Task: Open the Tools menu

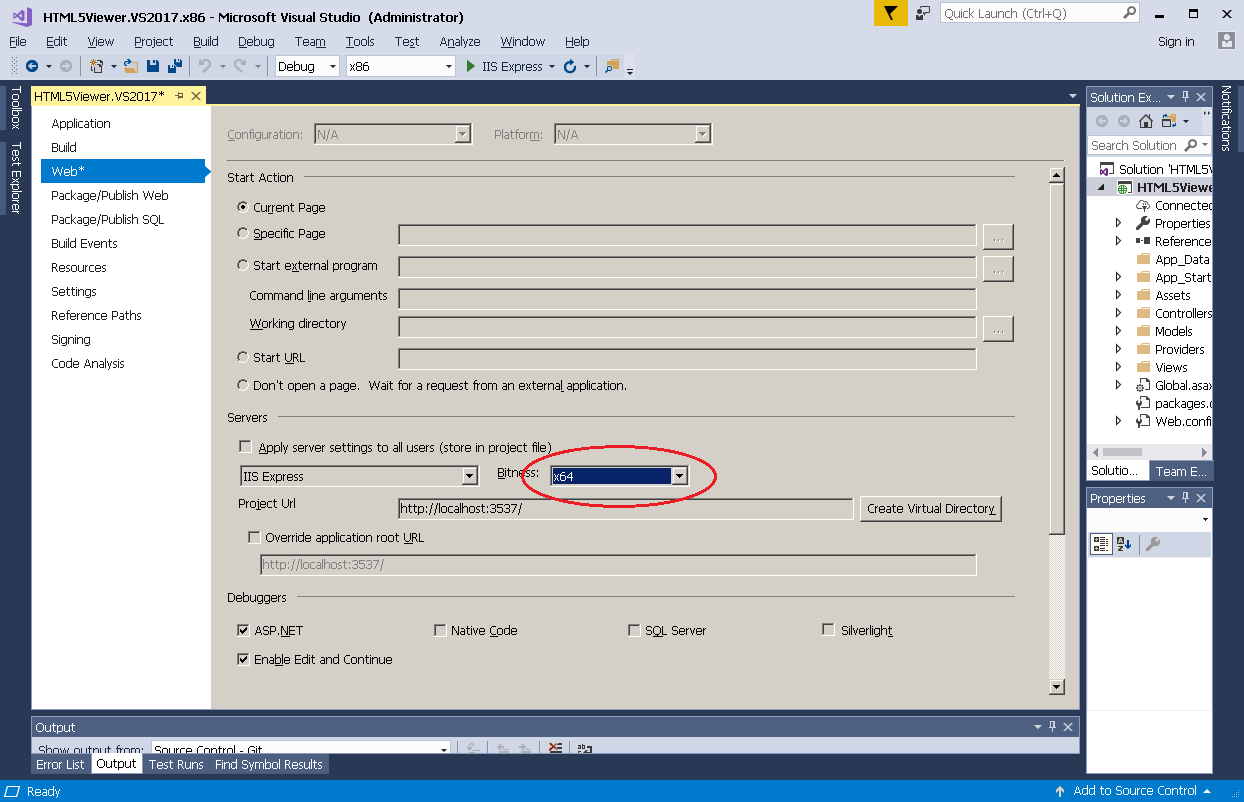Action: (360, 41)
